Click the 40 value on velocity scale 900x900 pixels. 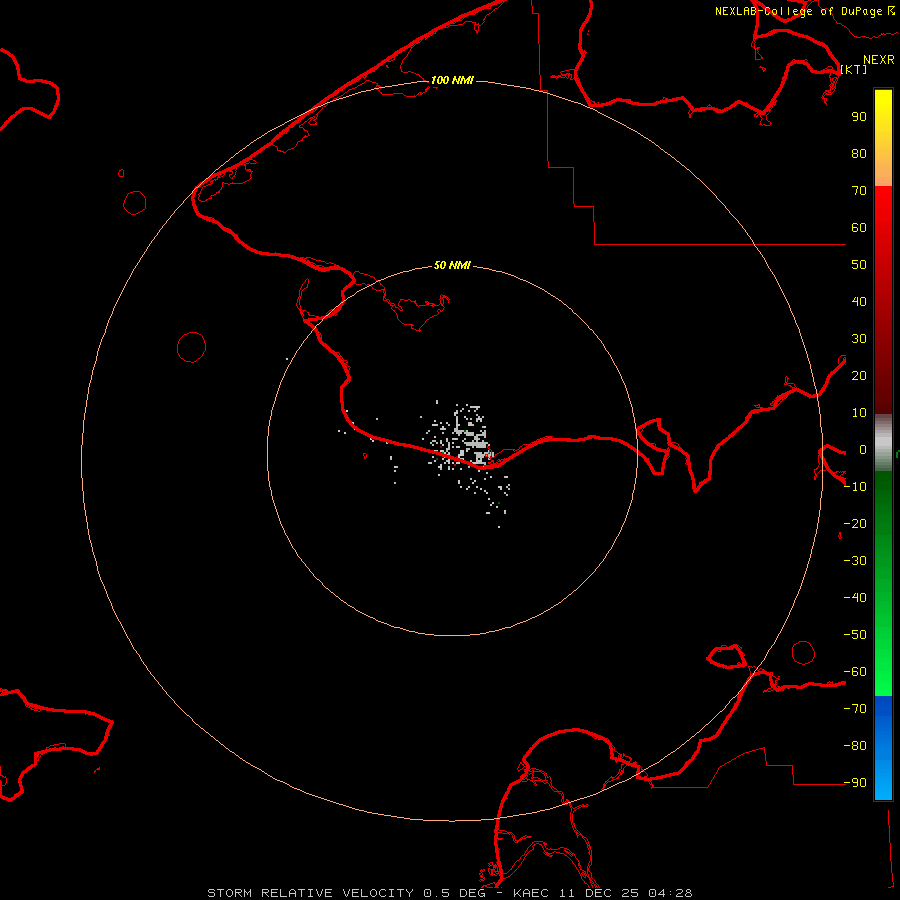tap(859, 301)
